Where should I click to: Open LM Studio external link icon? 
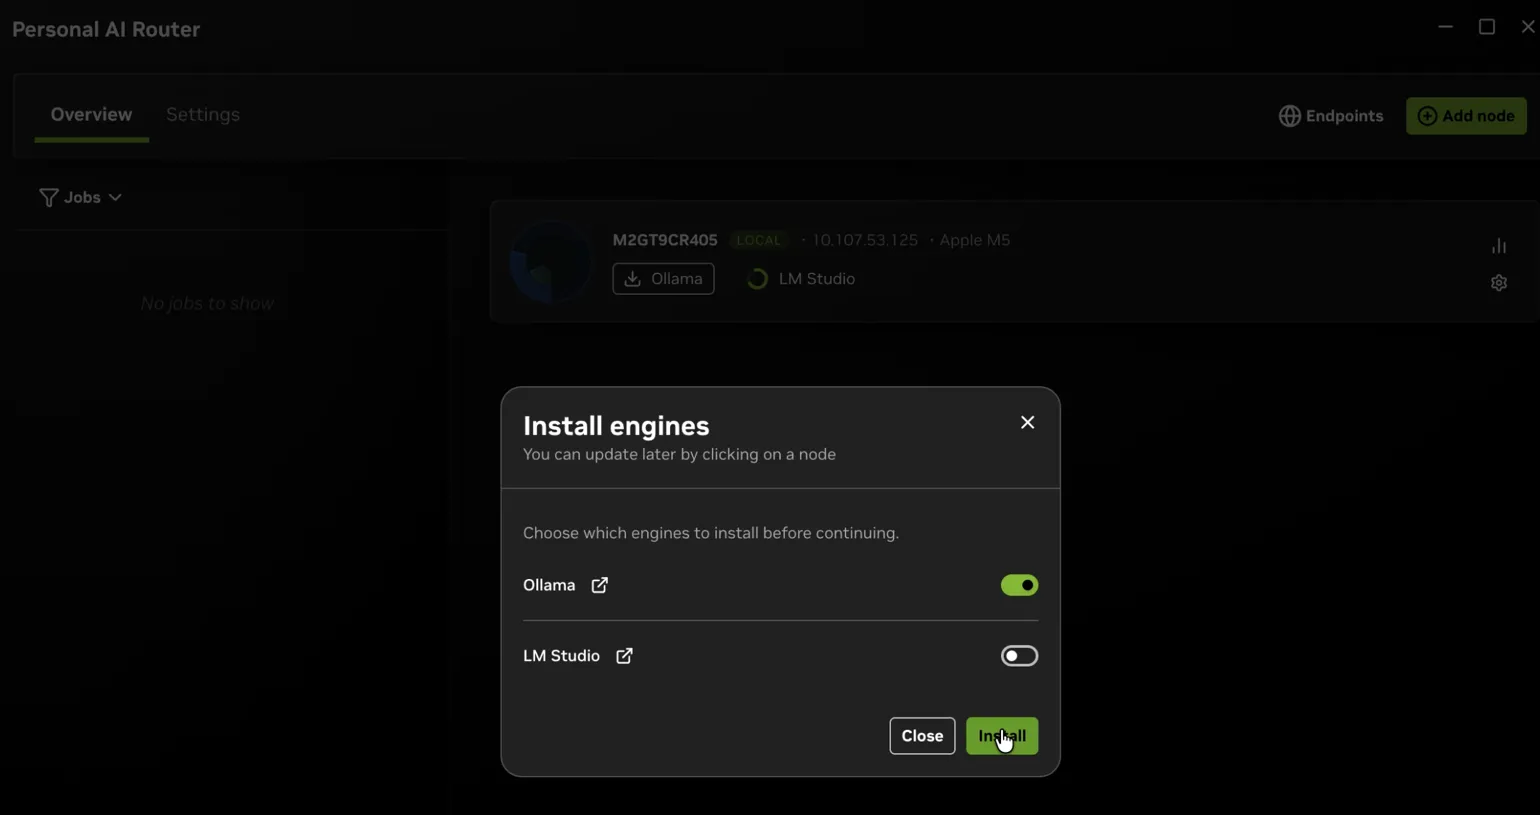[x=624, y=656]
